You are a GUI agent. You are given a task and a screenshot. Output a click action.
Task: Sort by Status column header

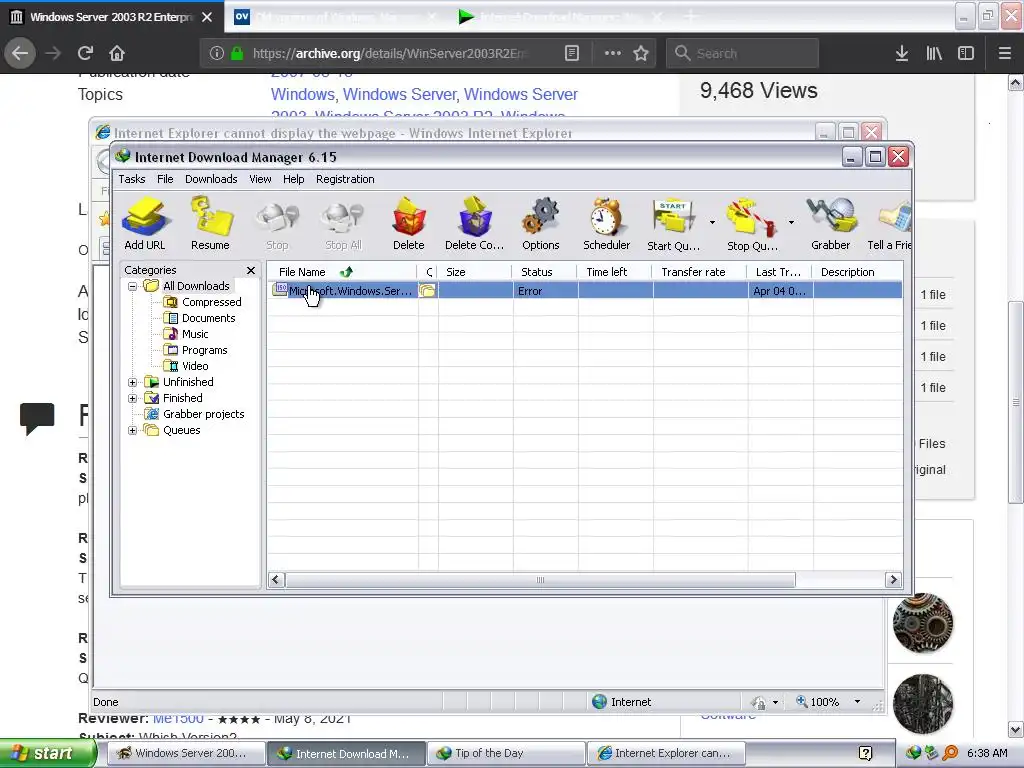point(545,272)
